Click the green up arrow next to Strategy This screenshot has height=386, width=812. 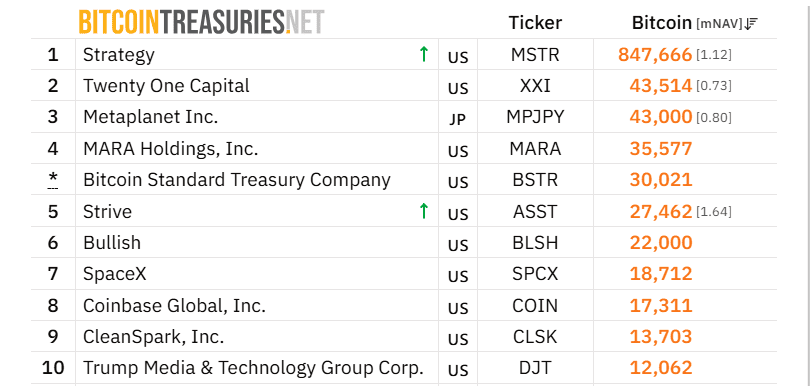coord(424,54)
